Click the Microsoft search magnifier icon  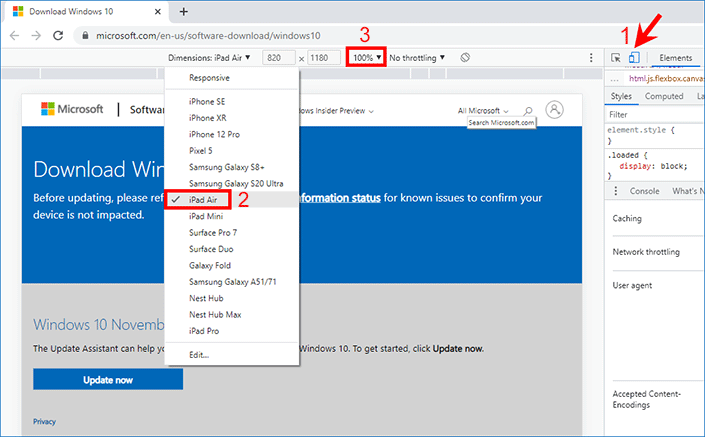click(528, 111)
